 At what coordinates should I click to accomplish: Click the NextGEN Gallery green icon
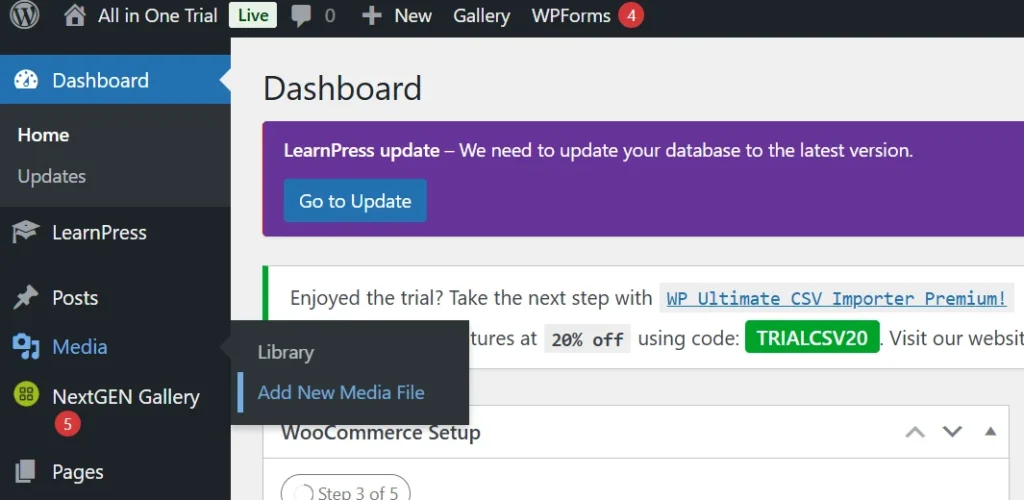pyautogui.click(x=26, y=395)
